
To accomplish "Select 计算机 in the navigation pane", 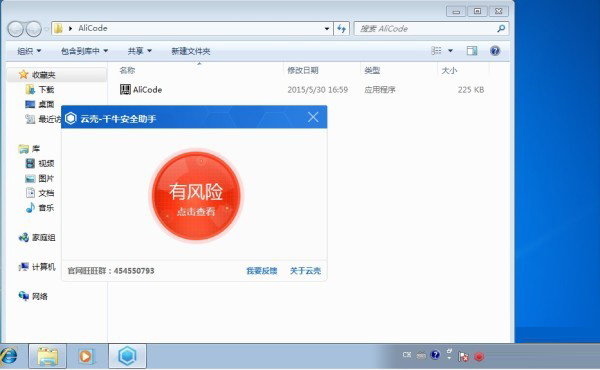I will [43, 267].
